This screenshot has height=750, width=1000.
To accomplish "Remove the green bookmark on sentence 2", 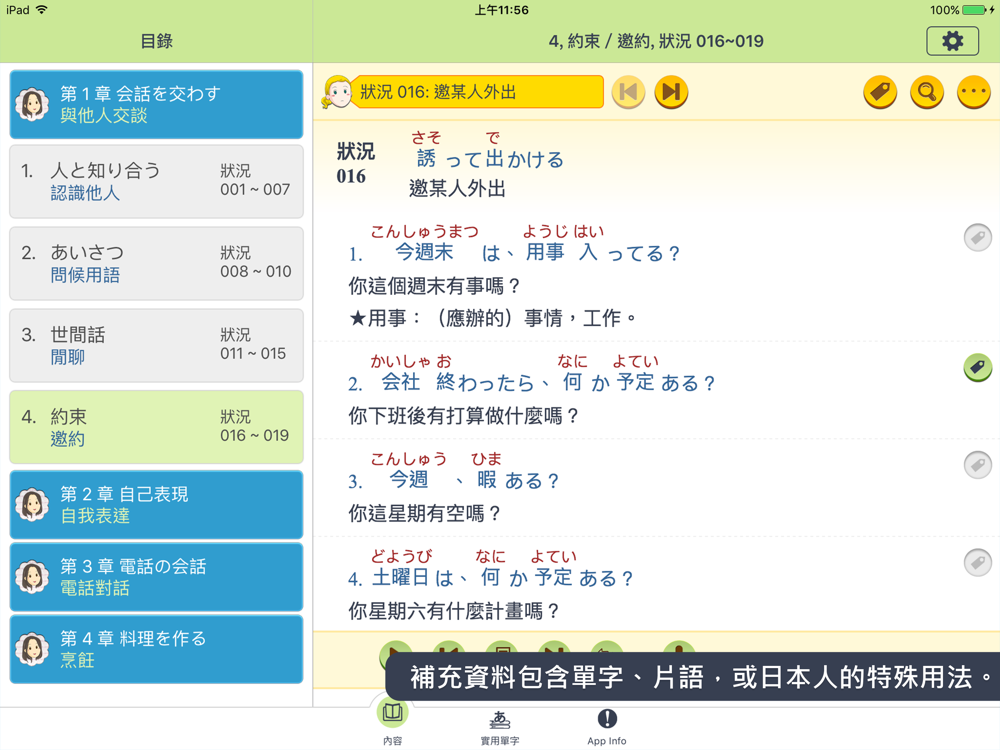I will (x=978, y=367).
